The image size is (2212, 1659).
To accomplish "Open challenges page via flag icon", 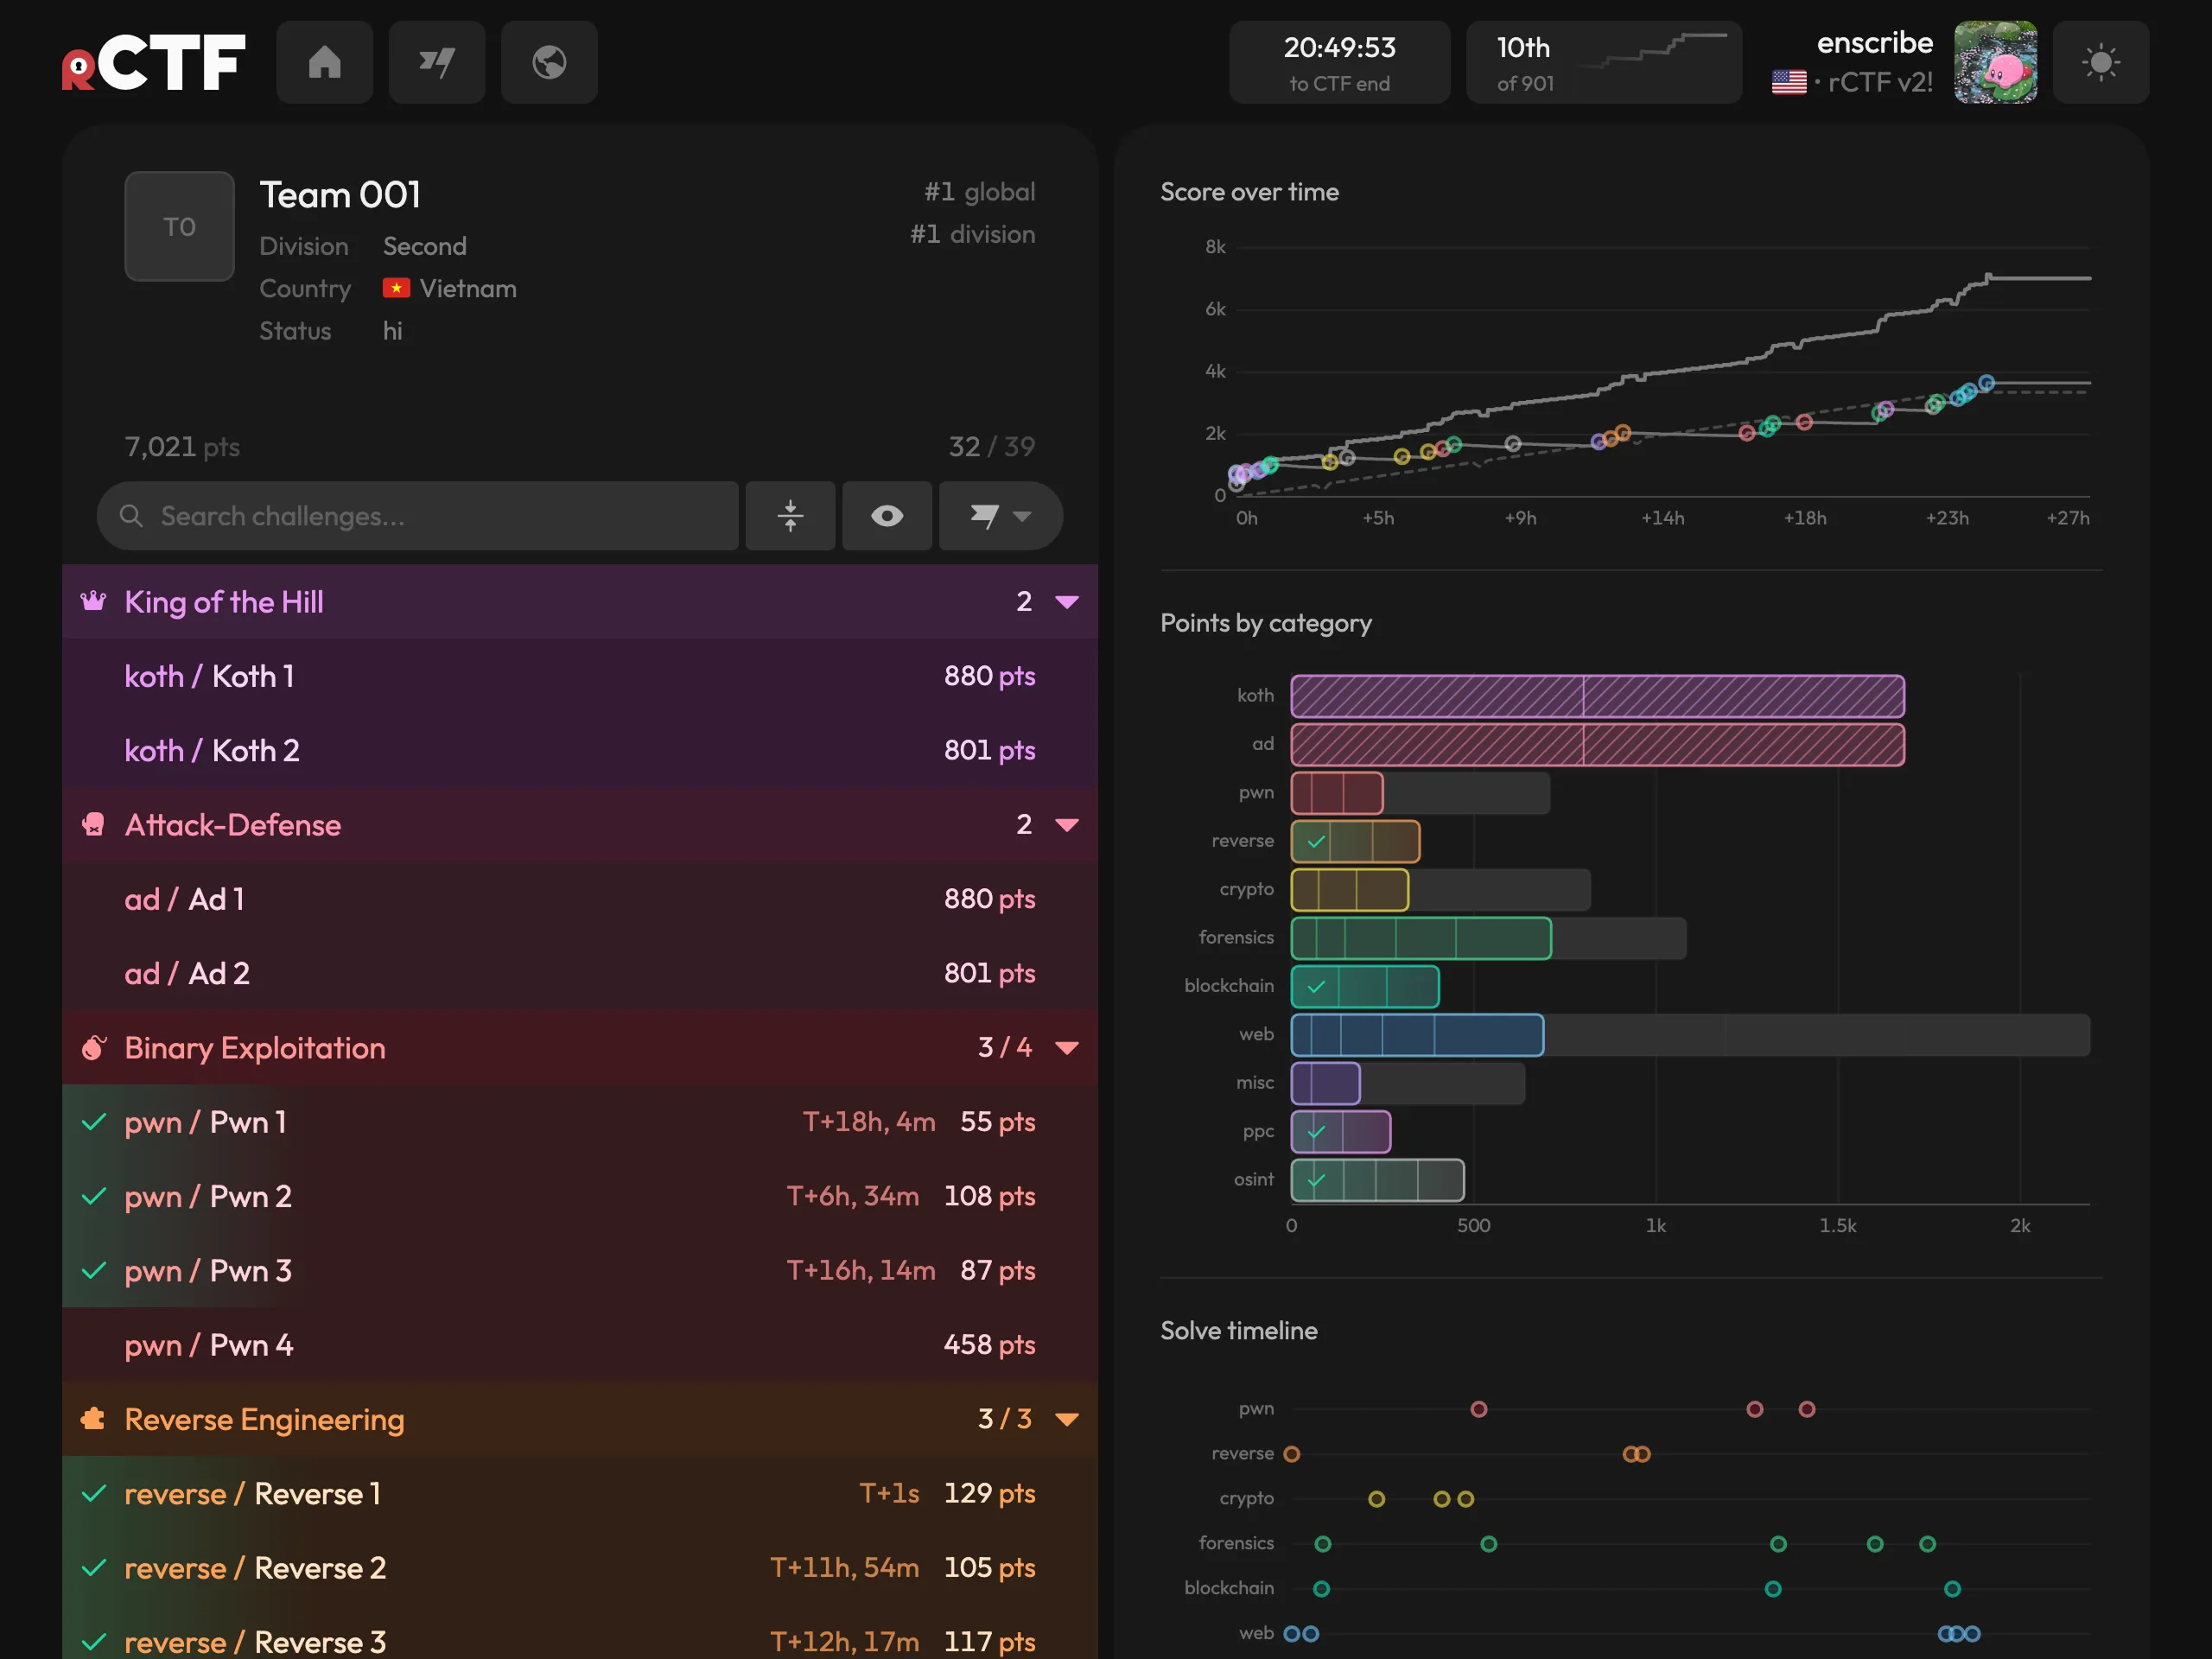I will coord(437,62).
